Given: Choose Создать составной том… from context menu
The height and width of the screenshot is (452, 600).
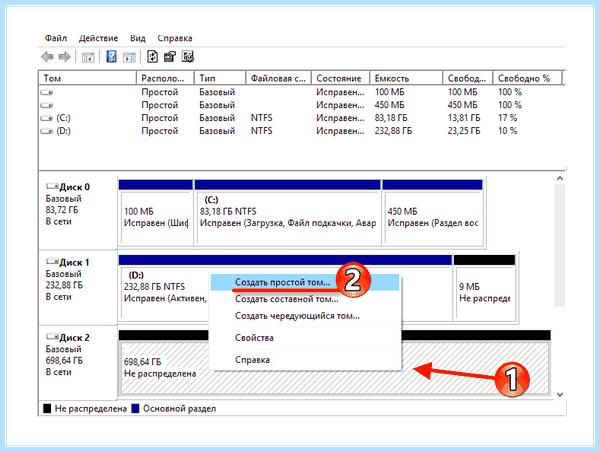Looking at the screenshot, I should point(305,299).
